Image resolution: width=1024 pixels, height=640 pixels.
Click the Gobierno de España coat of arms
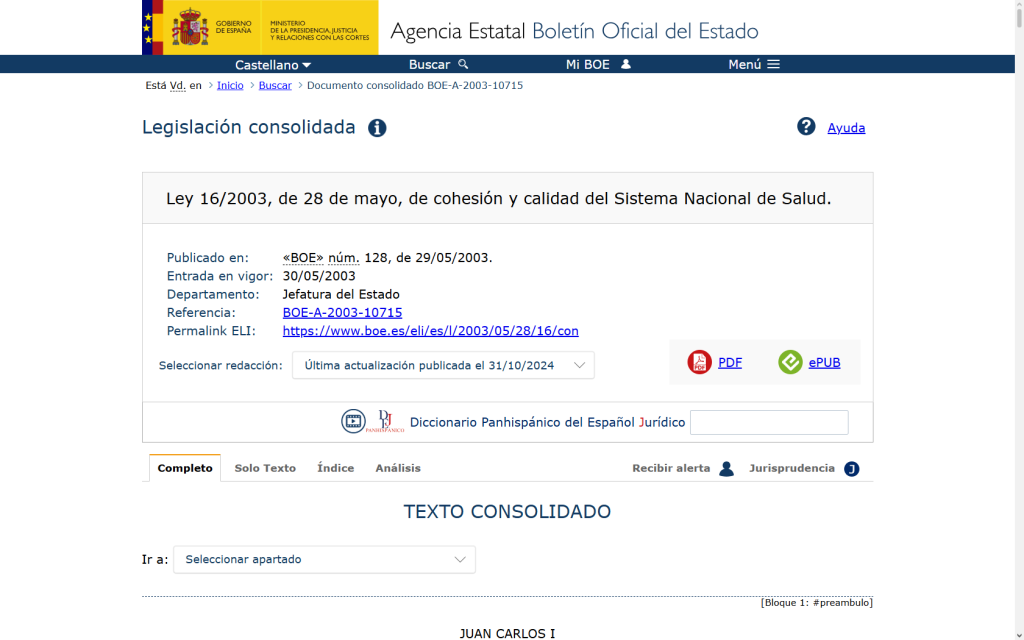pos(189,28)
